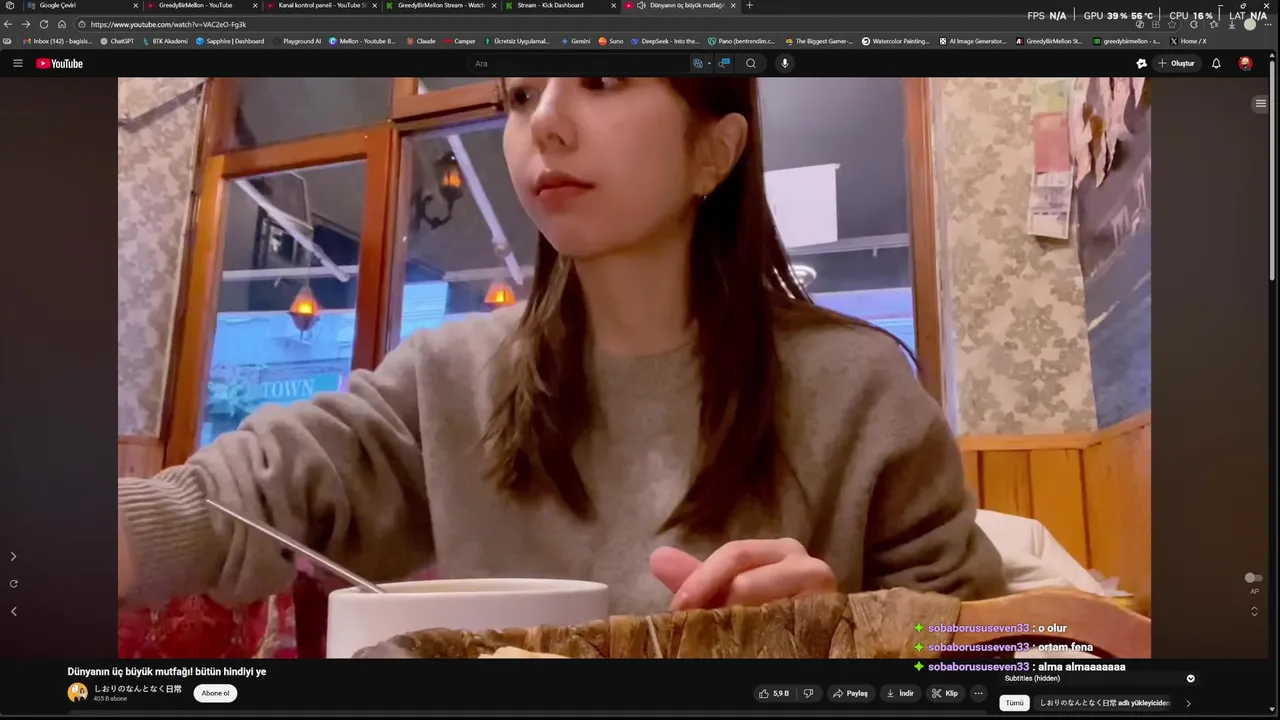Open the BTK Akademi bookmark
The width and height of the screenshot is (1280, 720).
165,41
